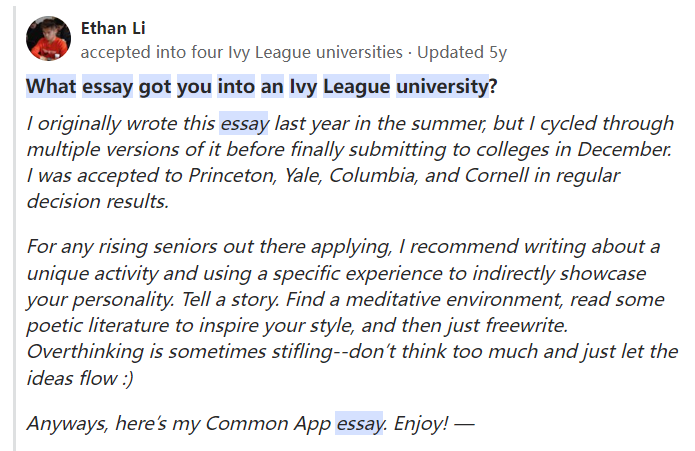Image resolution: width=695 pixels, height=451 pixels.
Task: Click the highlighted word 'What' in the title
Action: coord(51,86)
